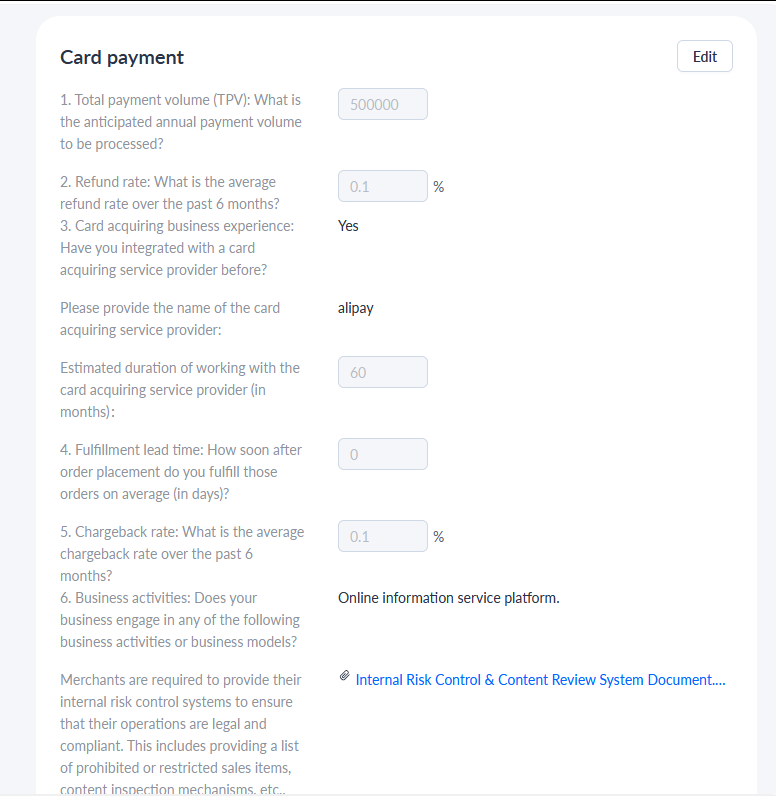Click the Fulfillment lead time question label

181,472
